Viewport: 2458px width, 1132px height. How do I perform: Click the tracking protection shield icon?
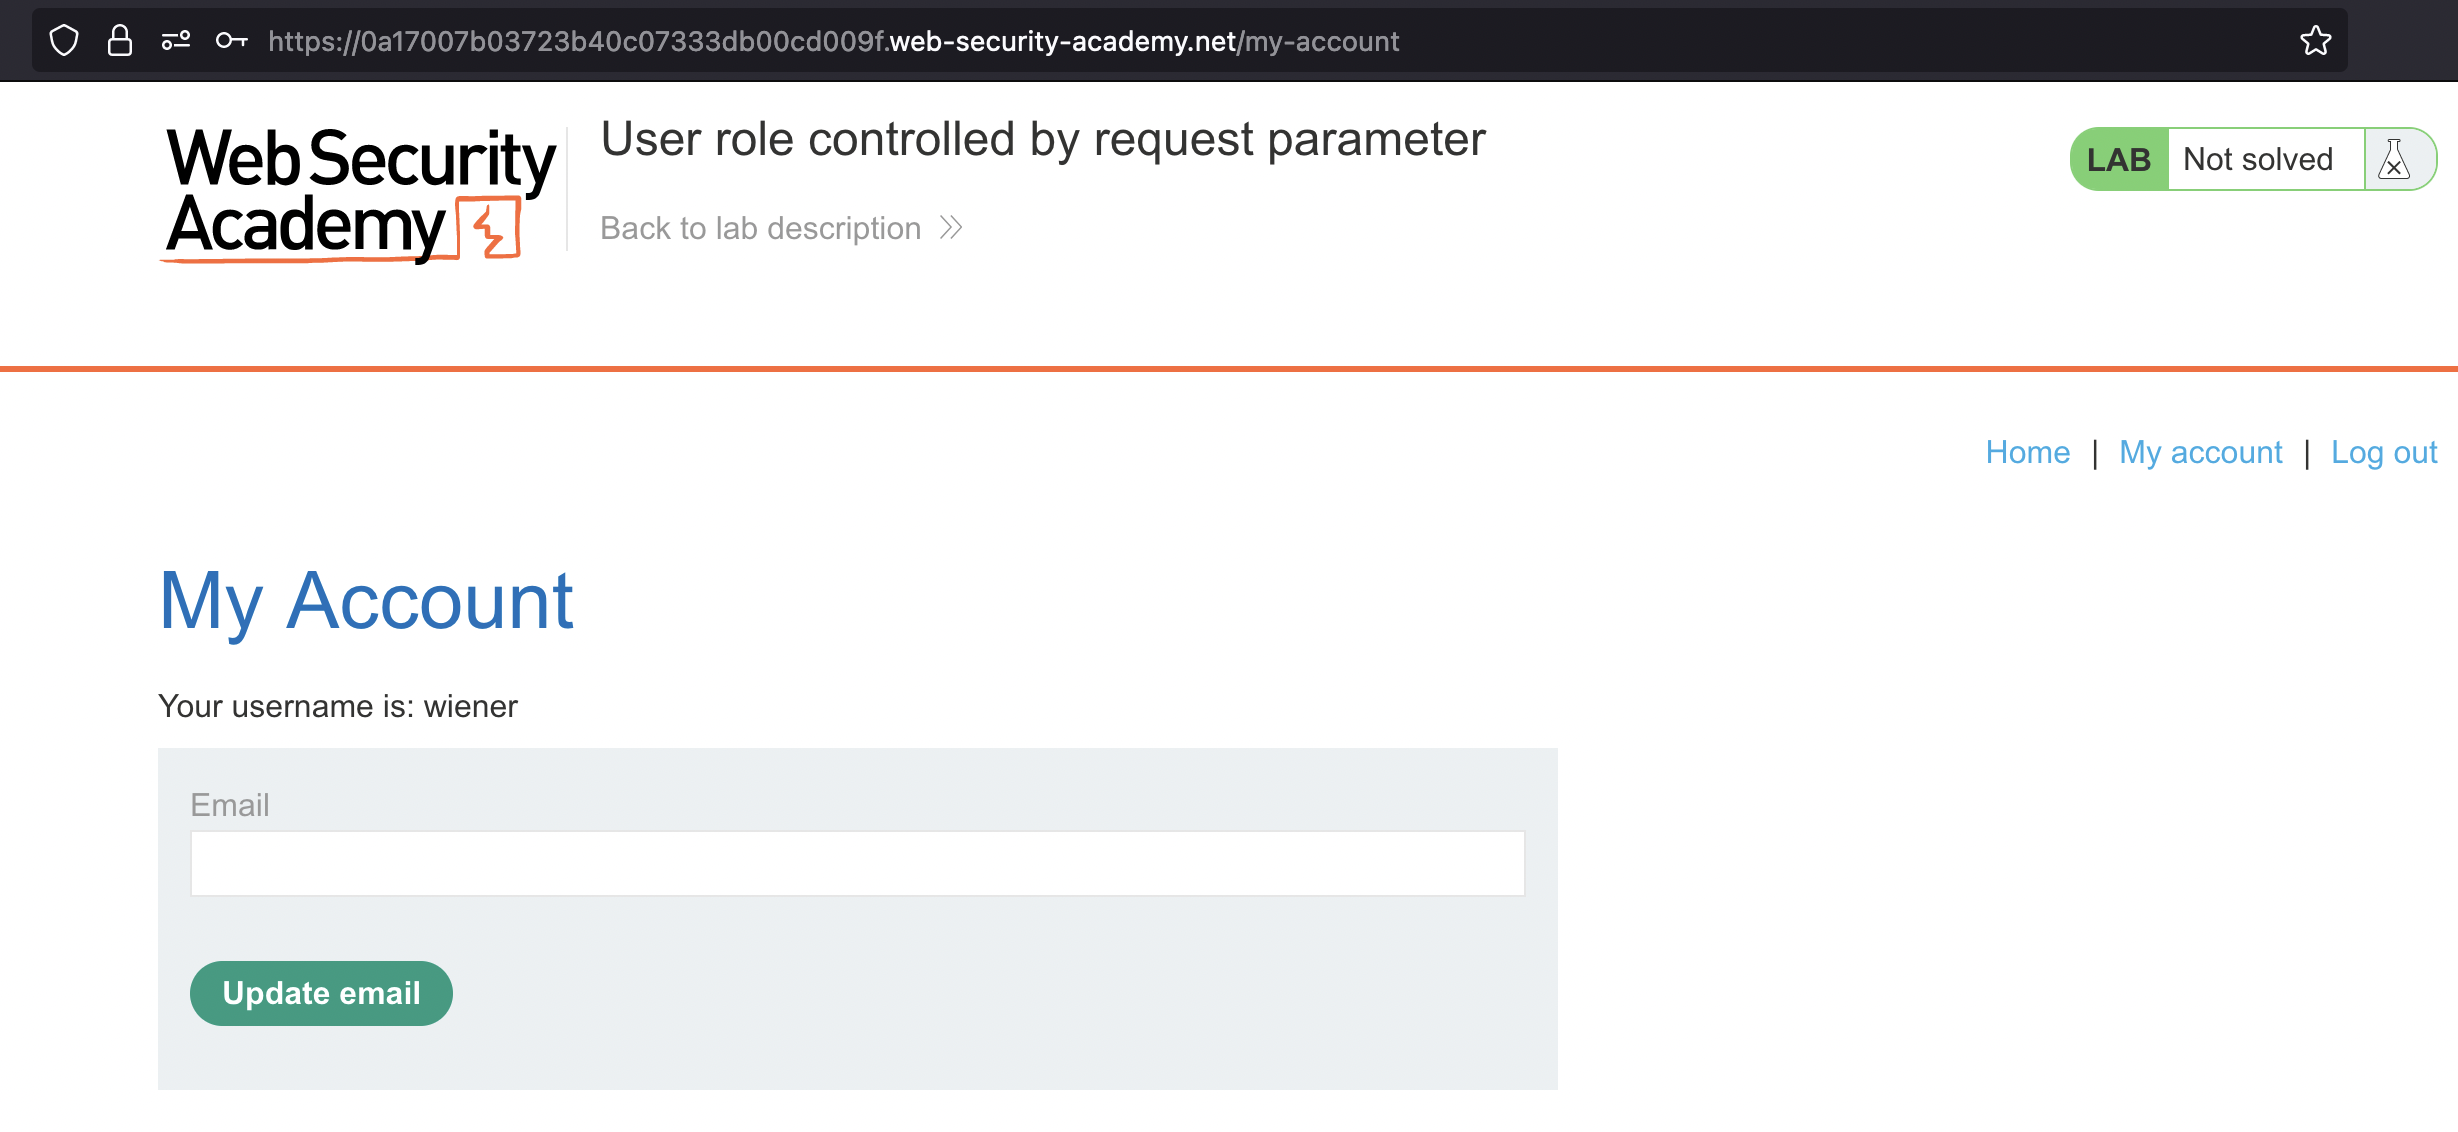tap(64, 41)
